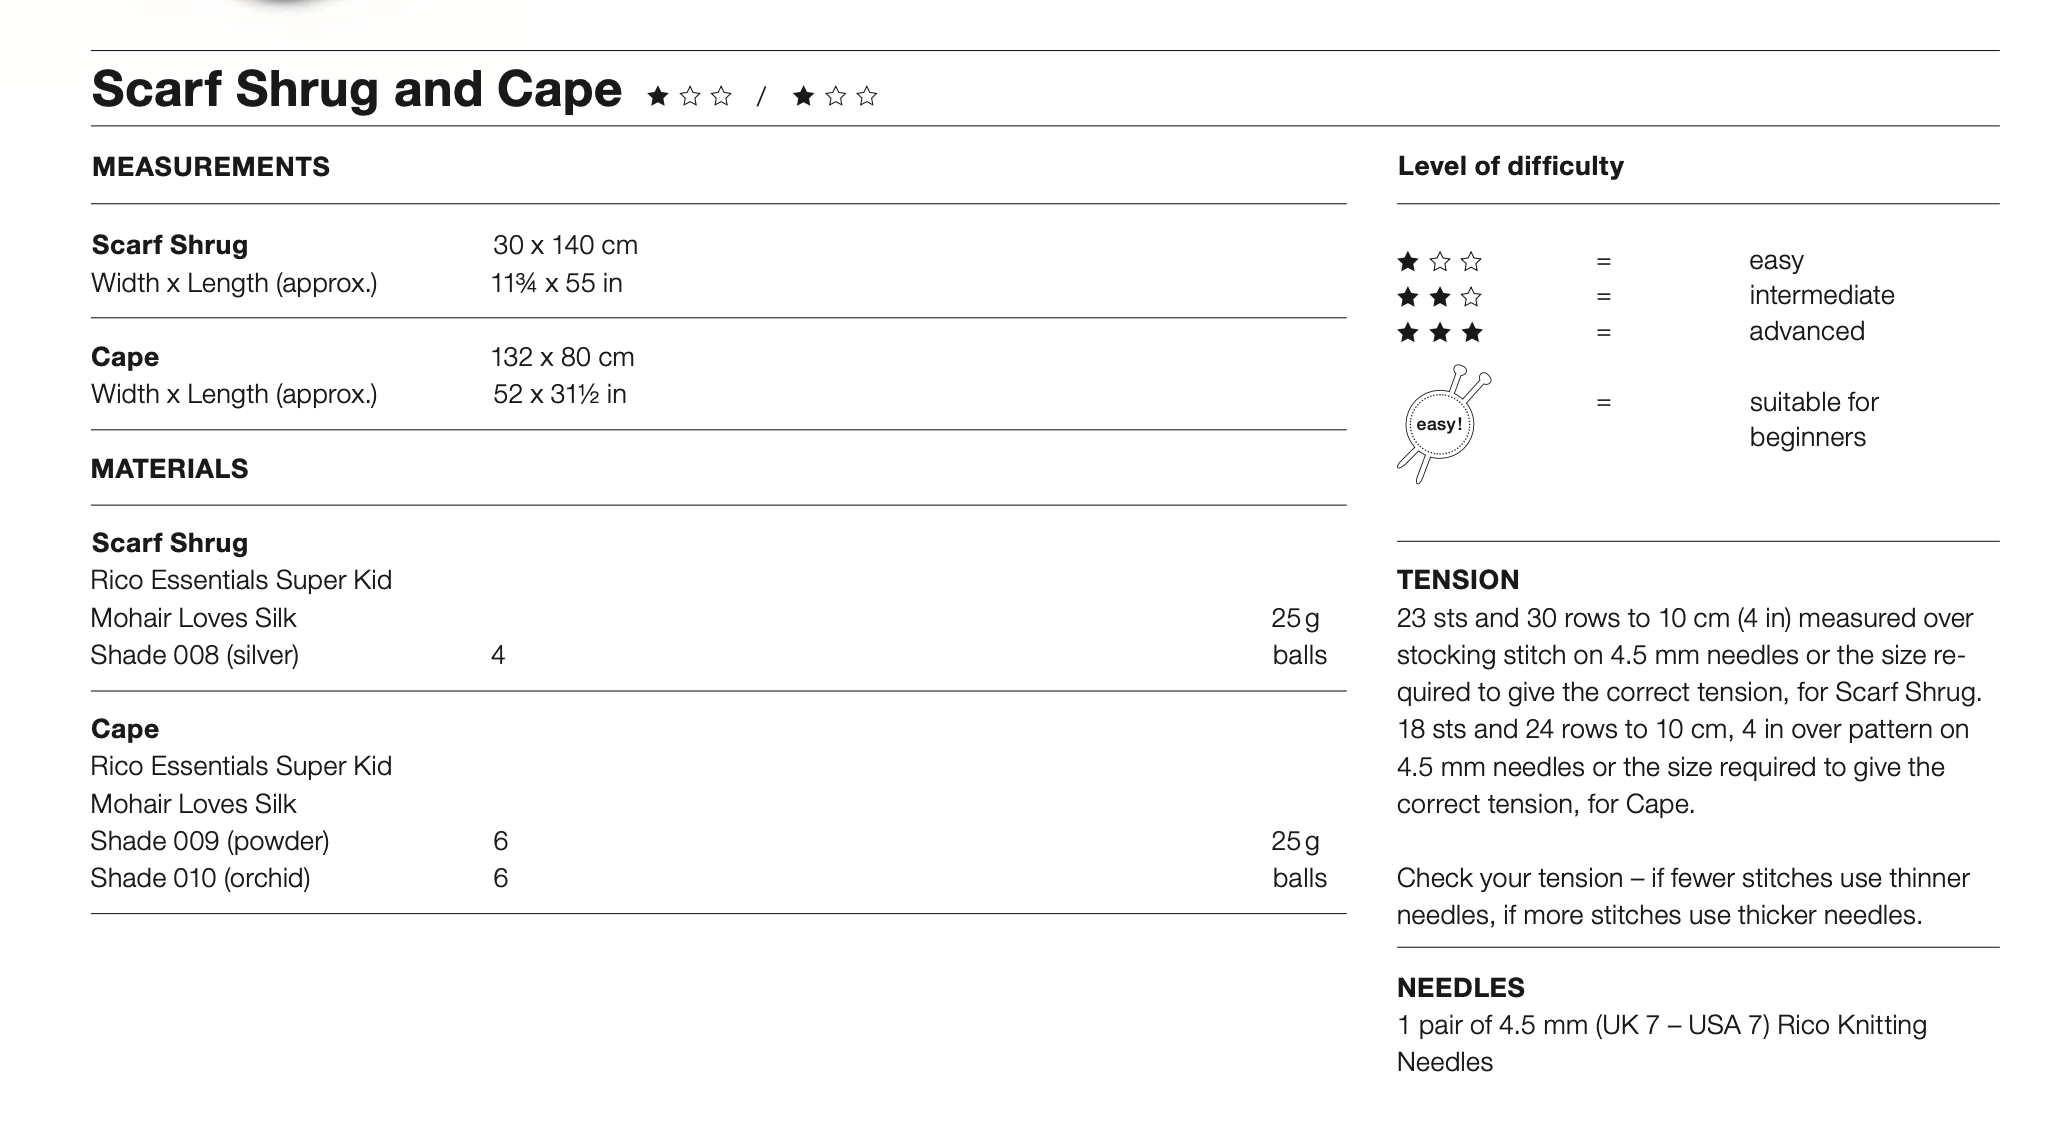Screen dimensions: 2070x1146
Task: Select the MEASUREMENTS section heading
Action: [210, 167]
